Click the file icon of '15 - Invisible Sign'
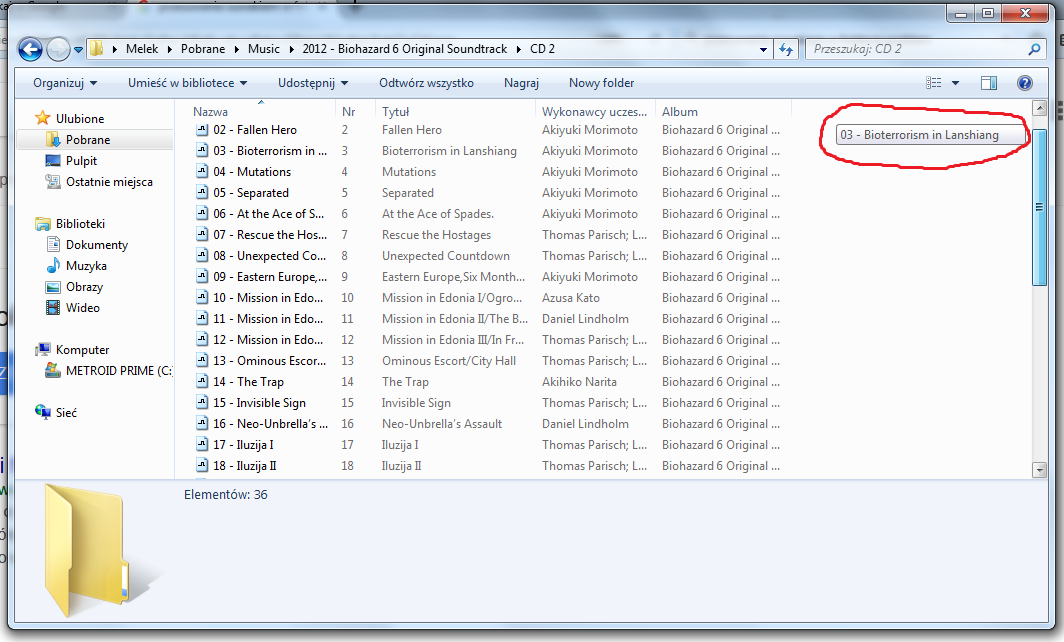The width and height of the screenshot is (1064, 642). 202,402
